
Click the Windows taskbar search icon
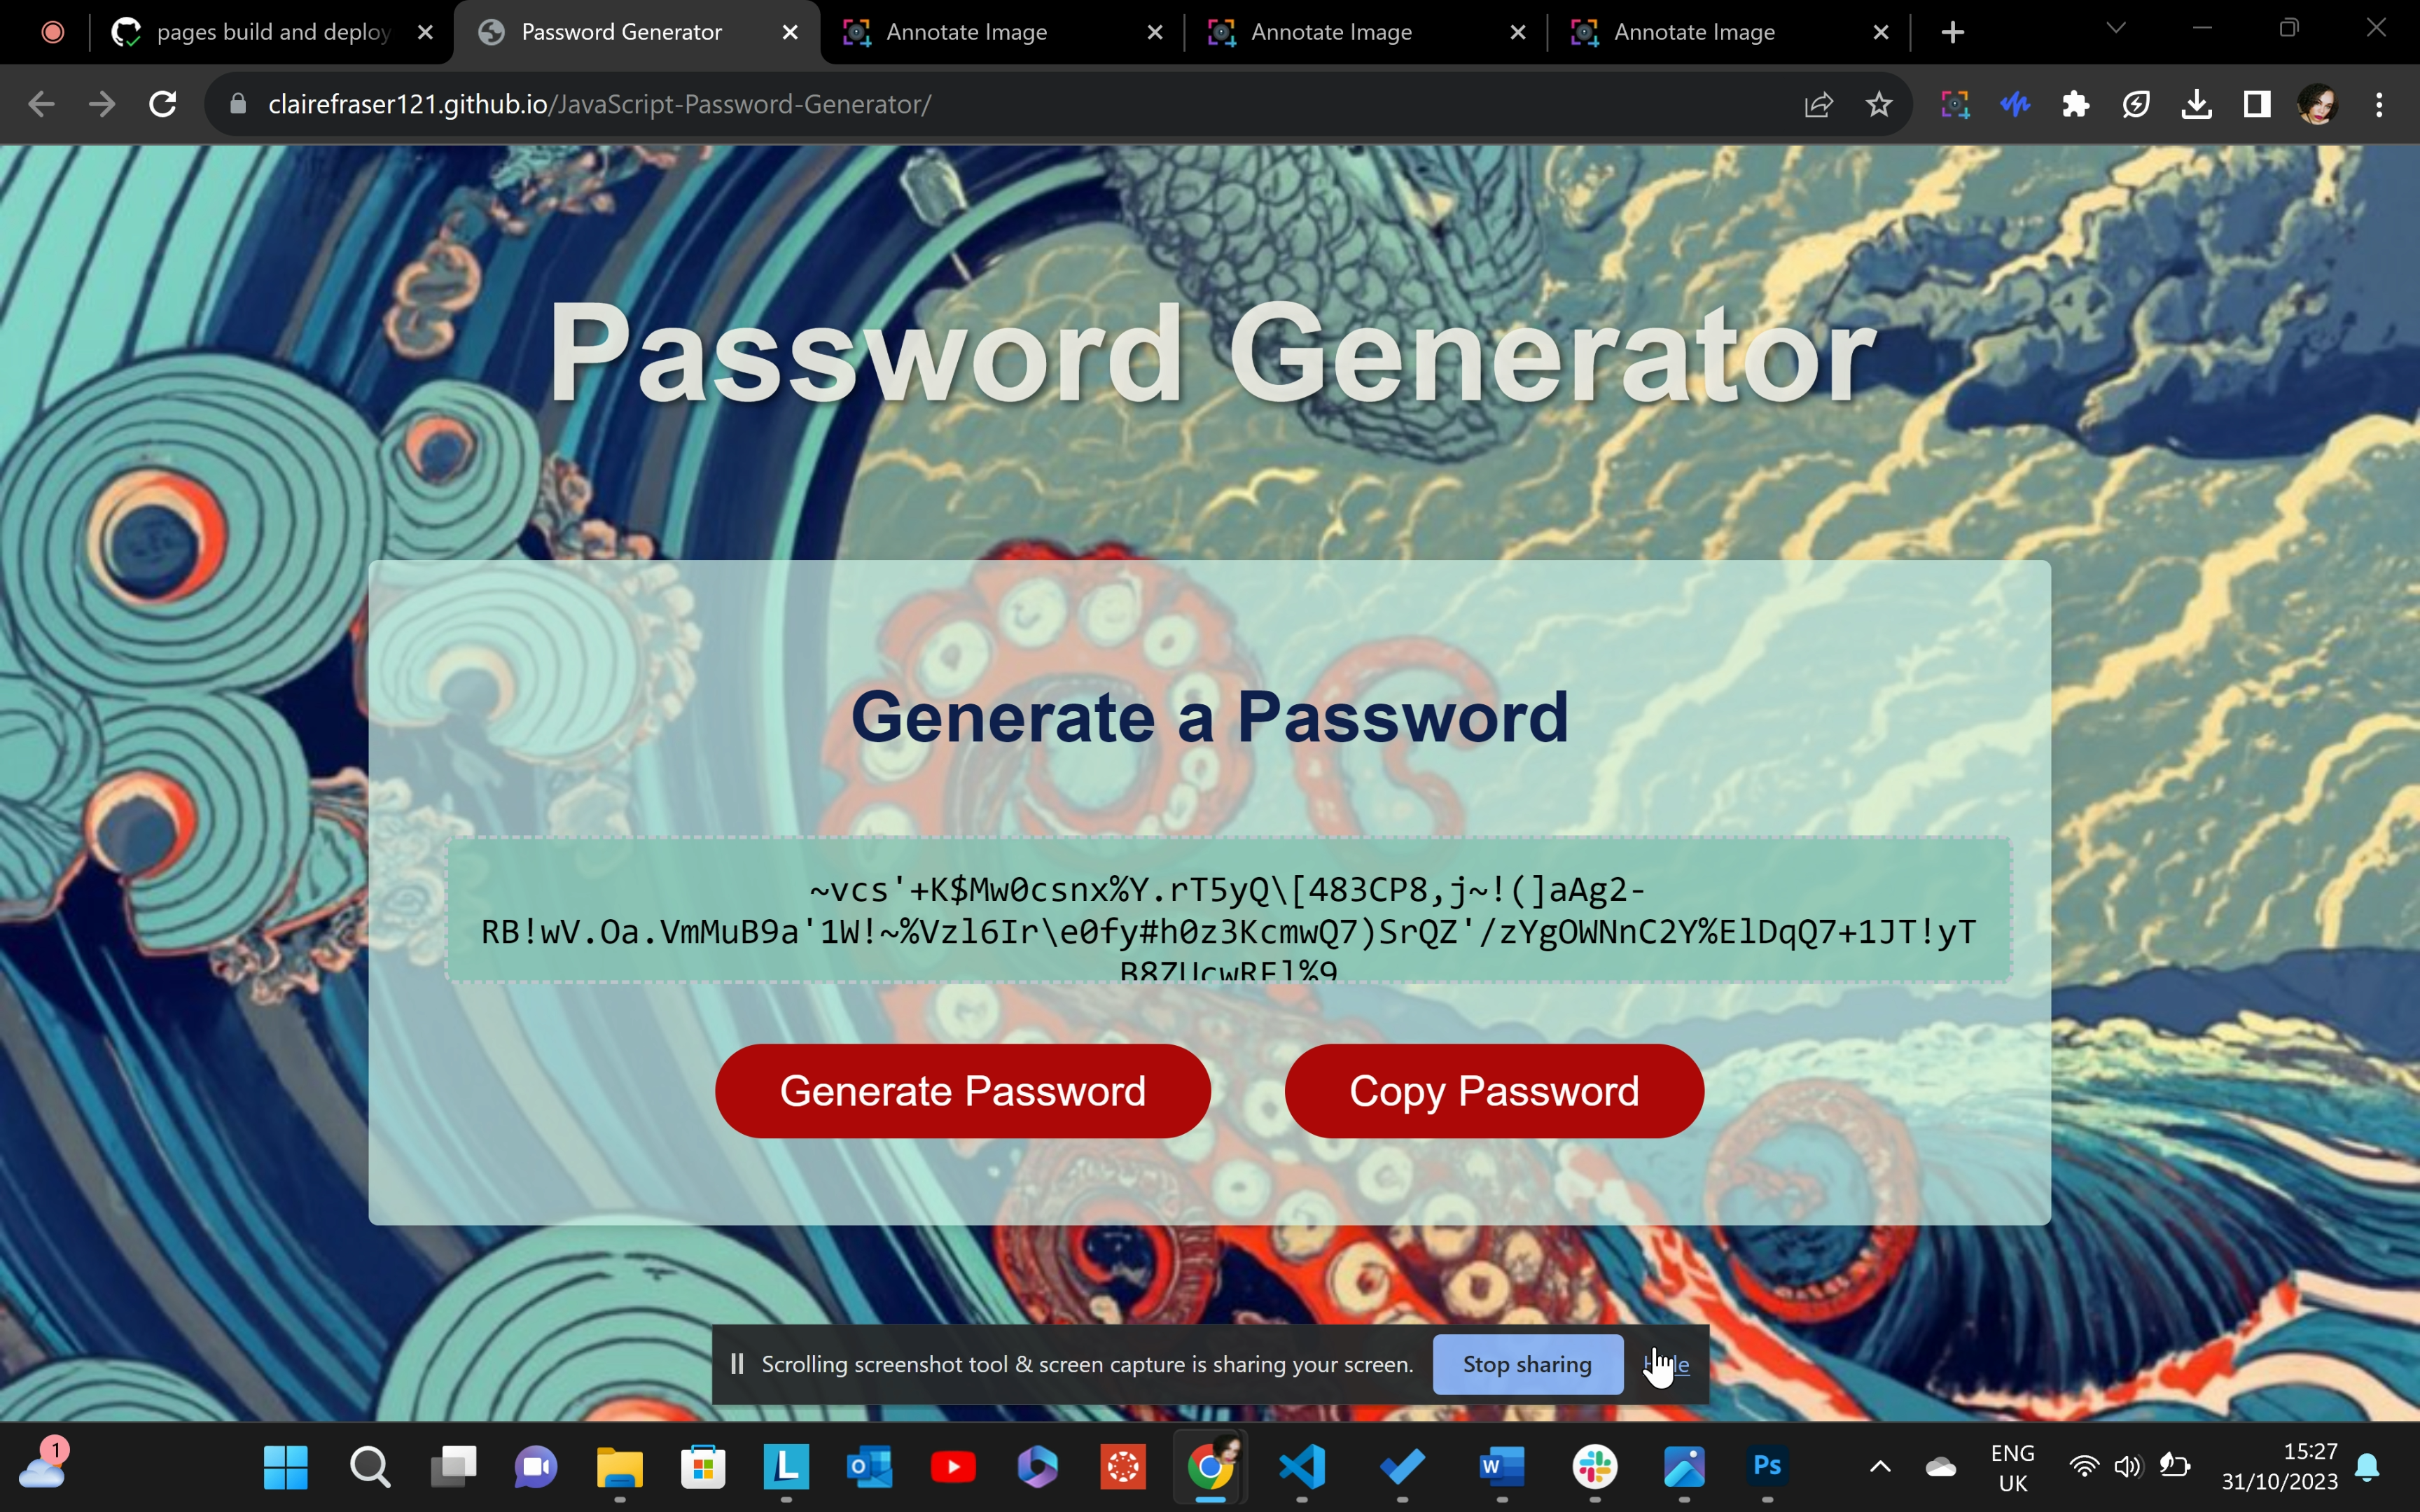371,1466
